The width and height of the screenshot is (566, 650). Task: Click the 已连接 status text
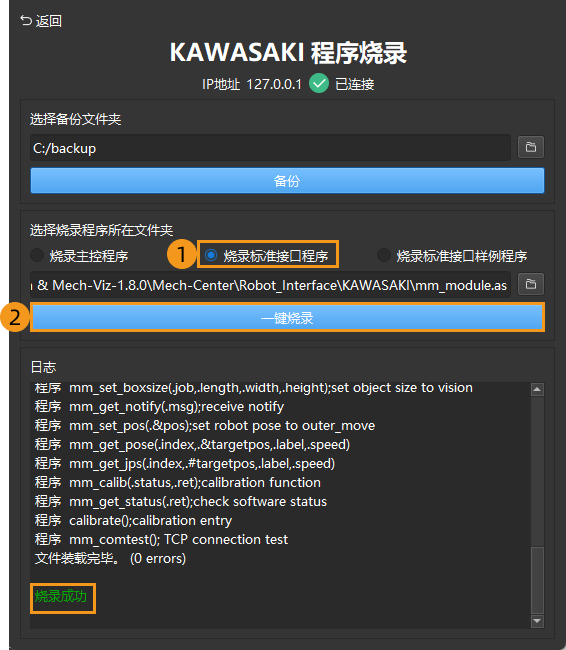point(355,84)
